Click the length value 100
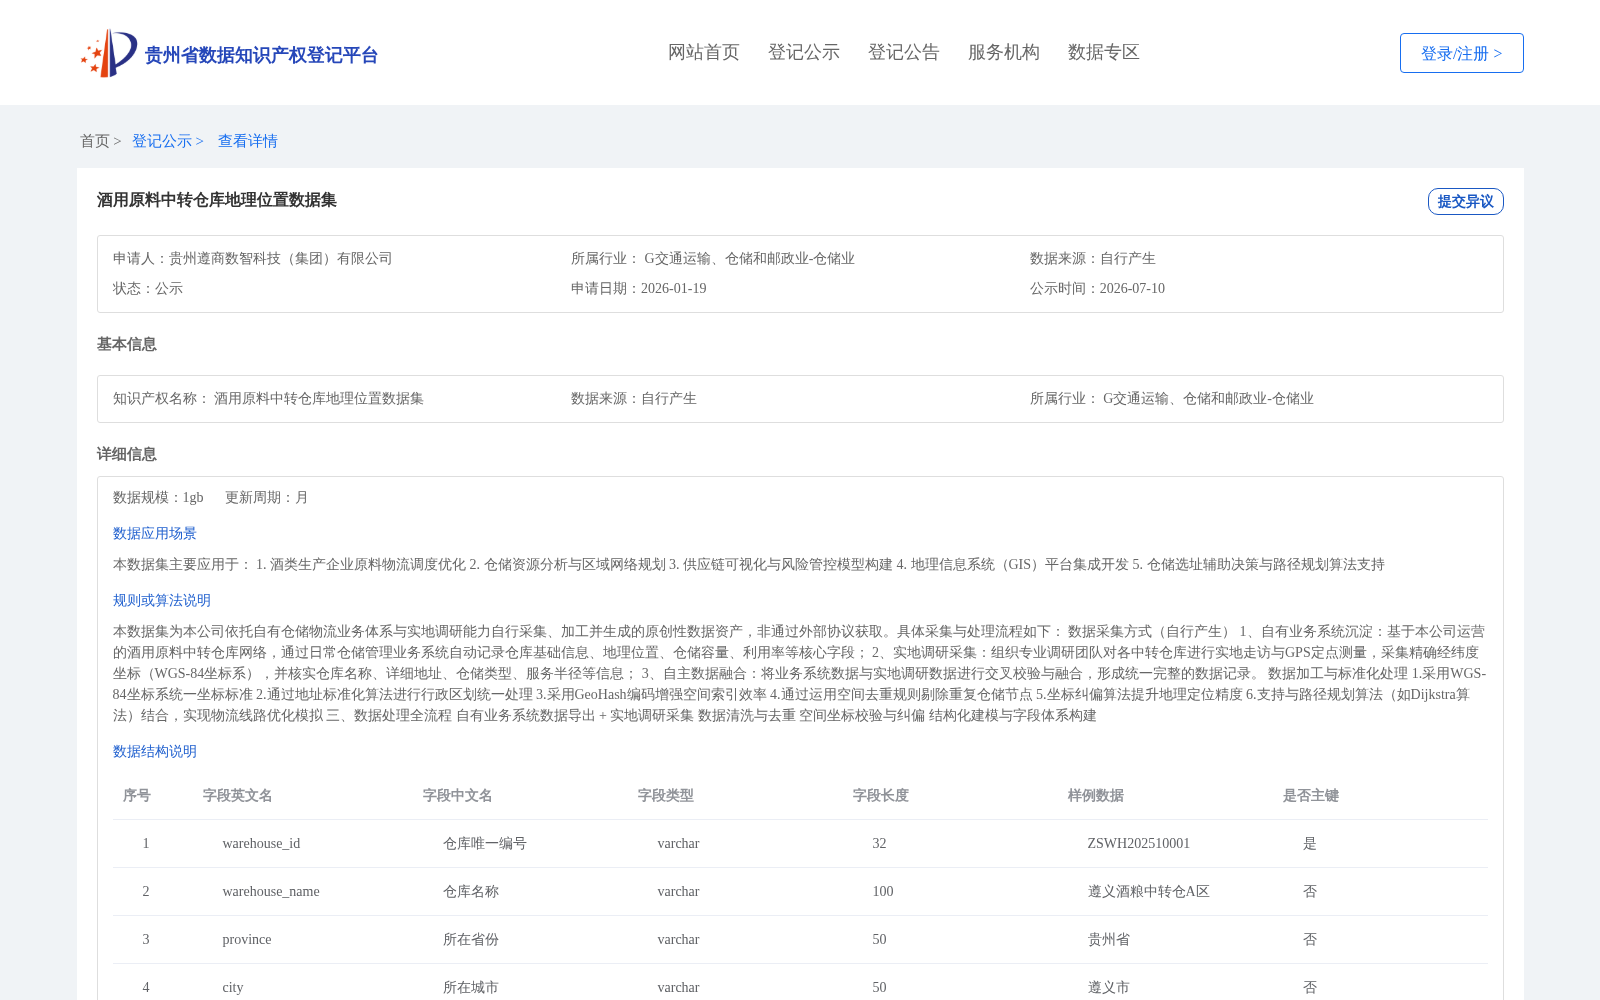Viewport: 1600px width, 1000px height. point(883,891)
